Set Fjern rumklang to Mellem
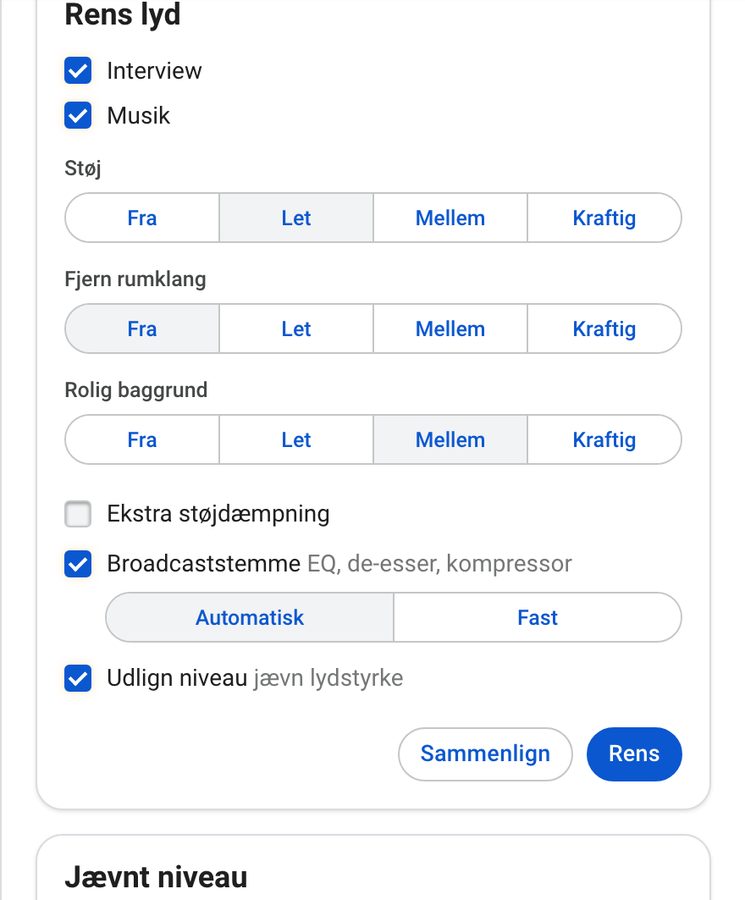This screenshot has height=900, width=745. tap(450, 328)
